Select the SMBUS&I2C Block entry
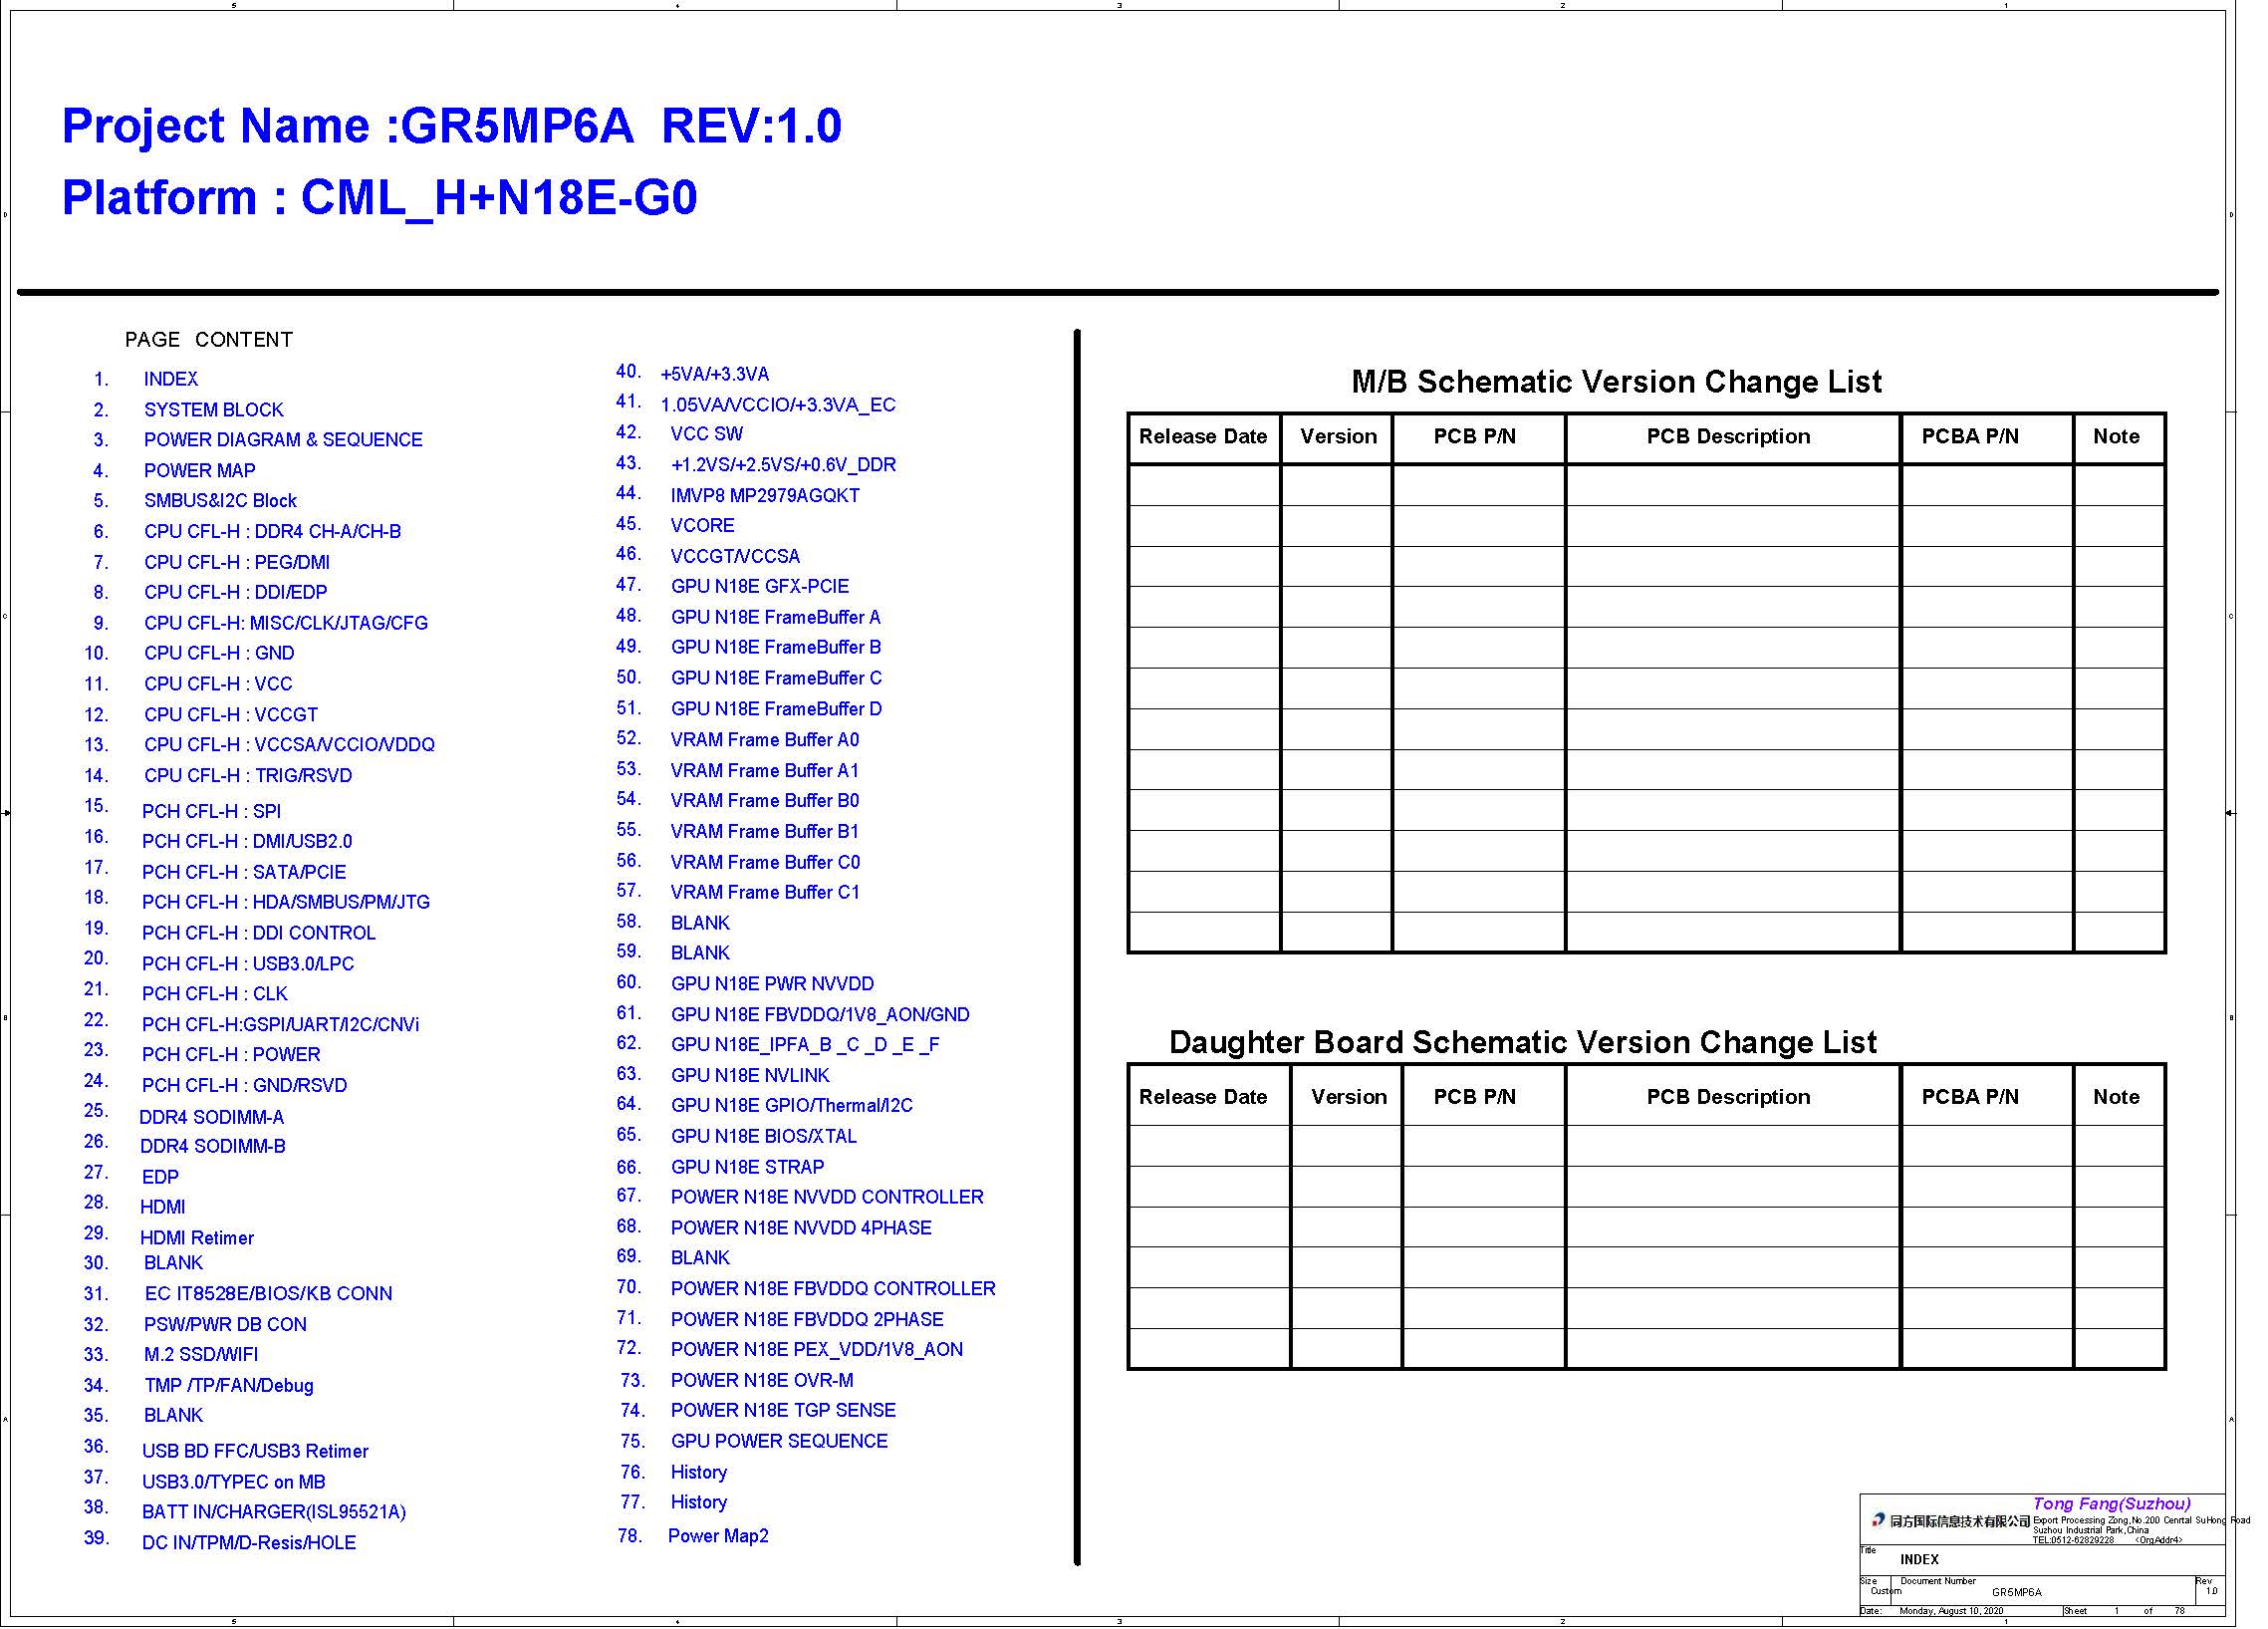 click(221, 502)
